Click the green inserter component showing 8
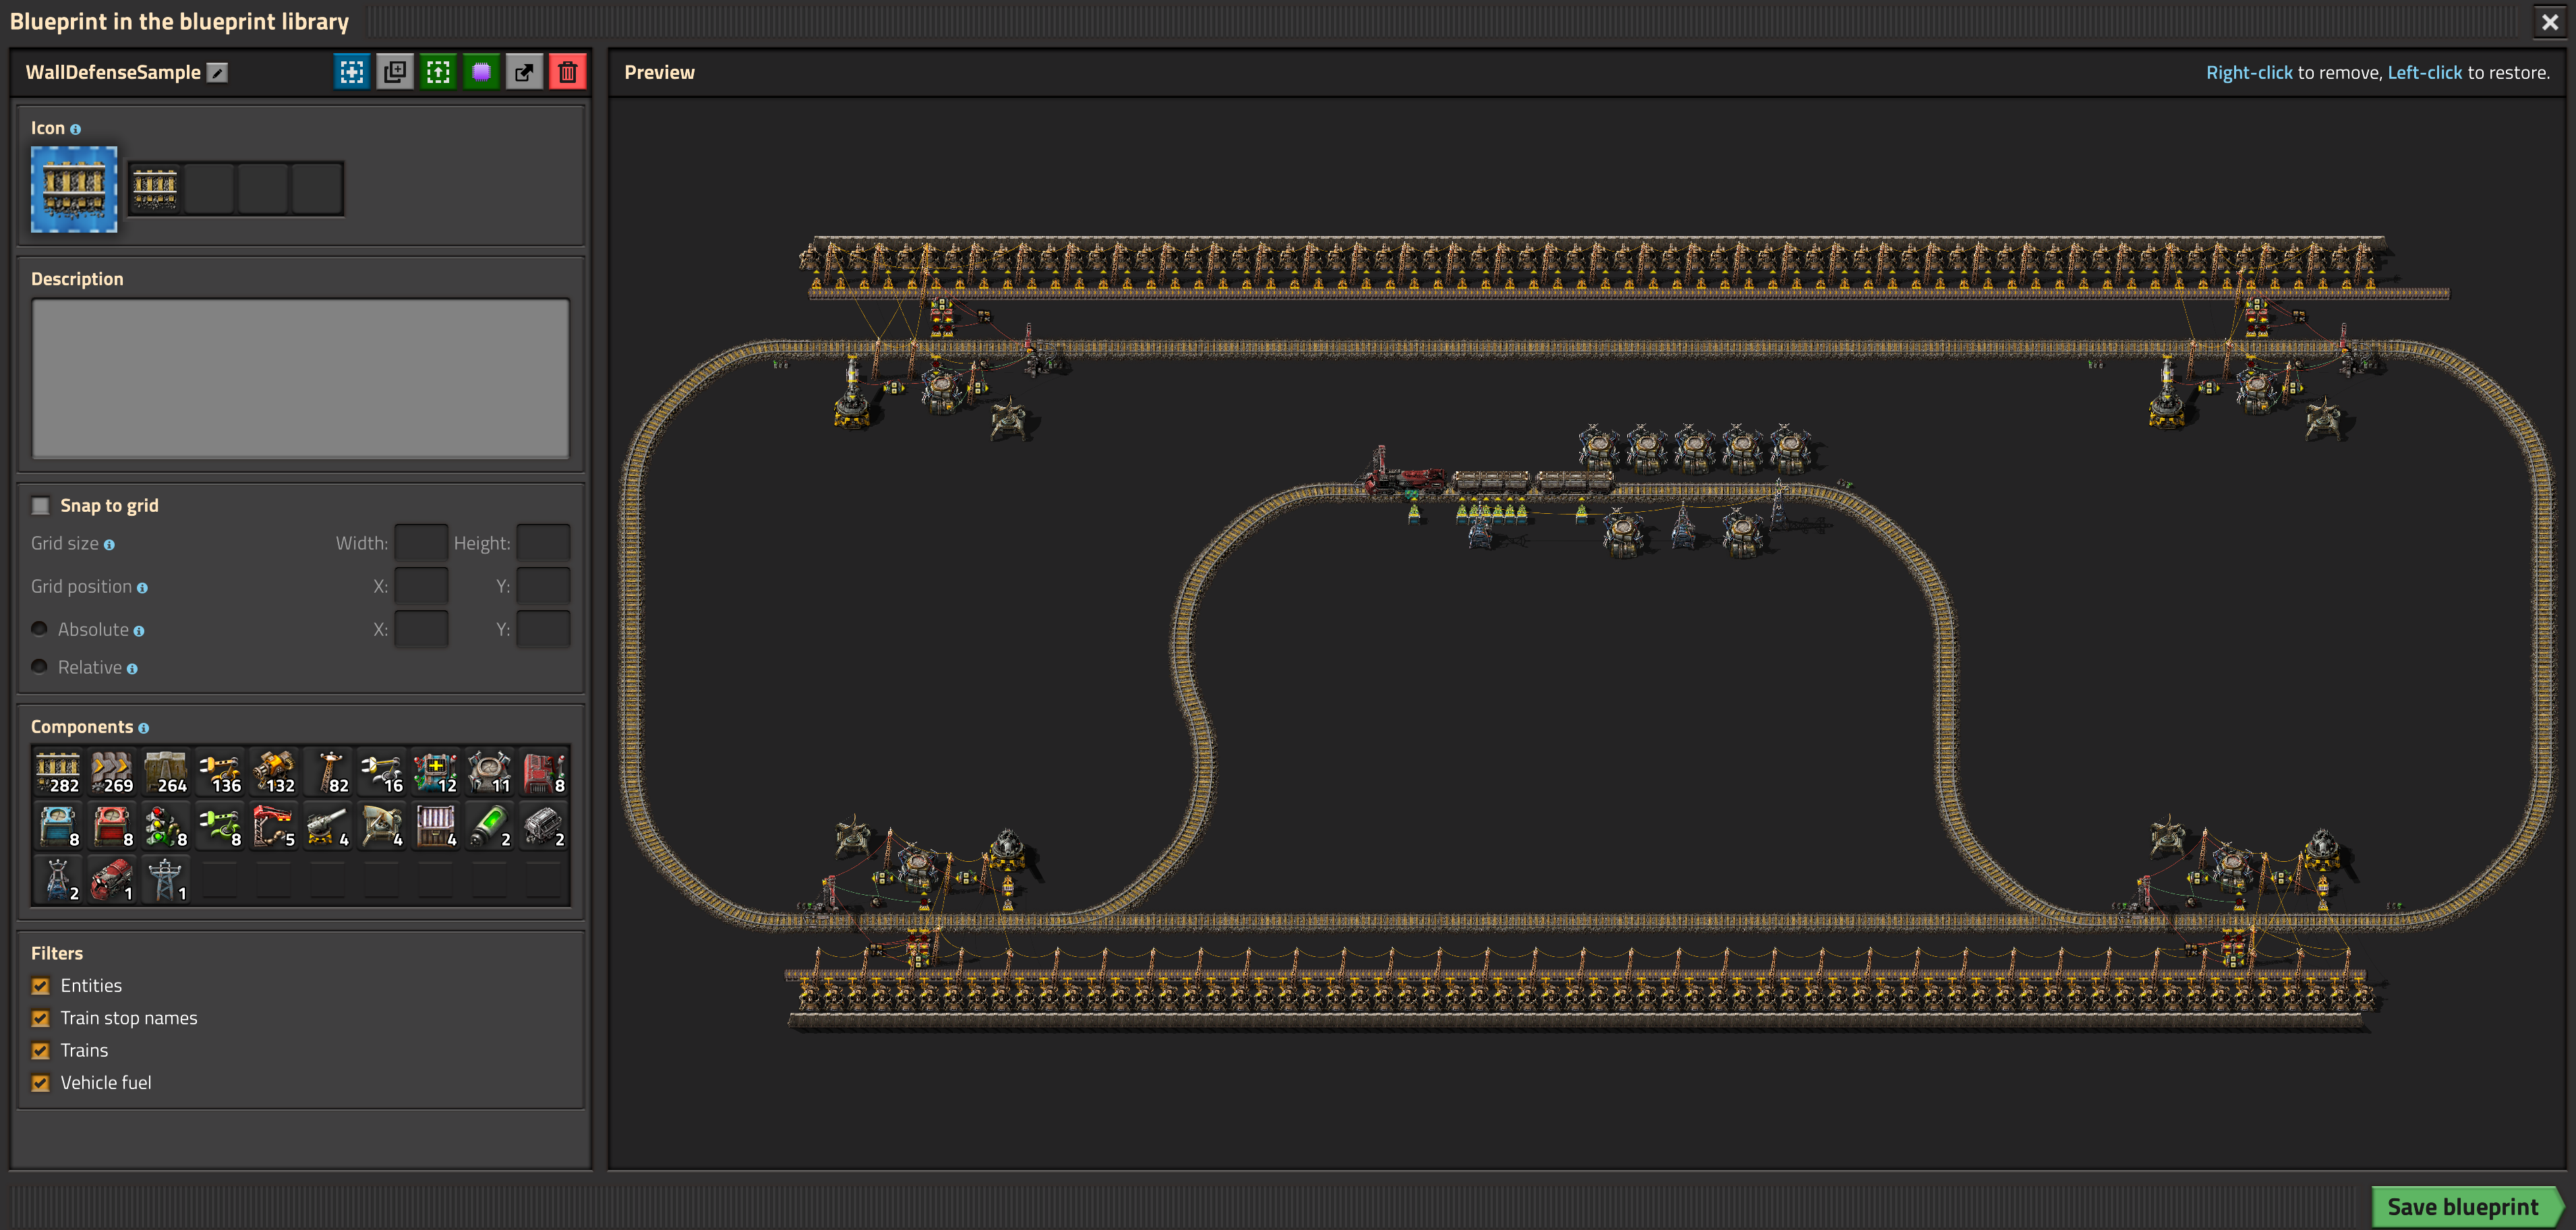 tap(220, 827)
